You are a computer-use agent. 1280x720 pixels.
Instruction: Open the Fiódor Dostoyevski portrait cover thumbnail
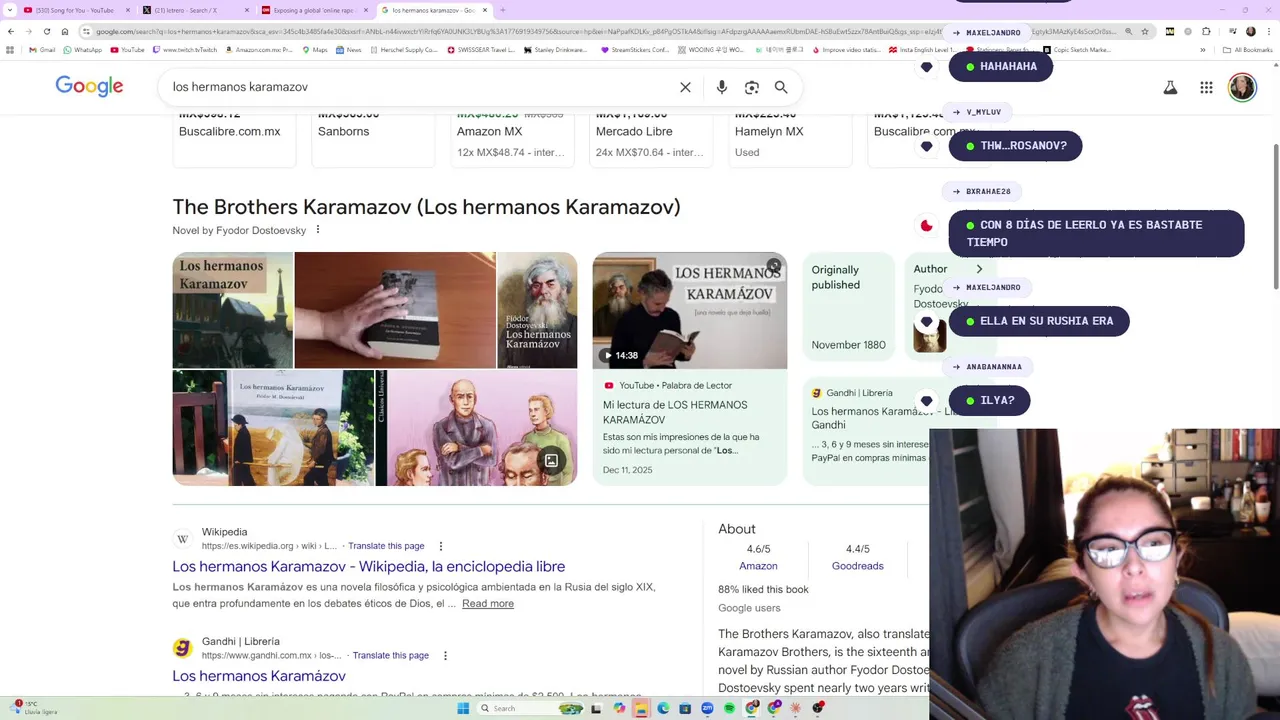[537, 310]
